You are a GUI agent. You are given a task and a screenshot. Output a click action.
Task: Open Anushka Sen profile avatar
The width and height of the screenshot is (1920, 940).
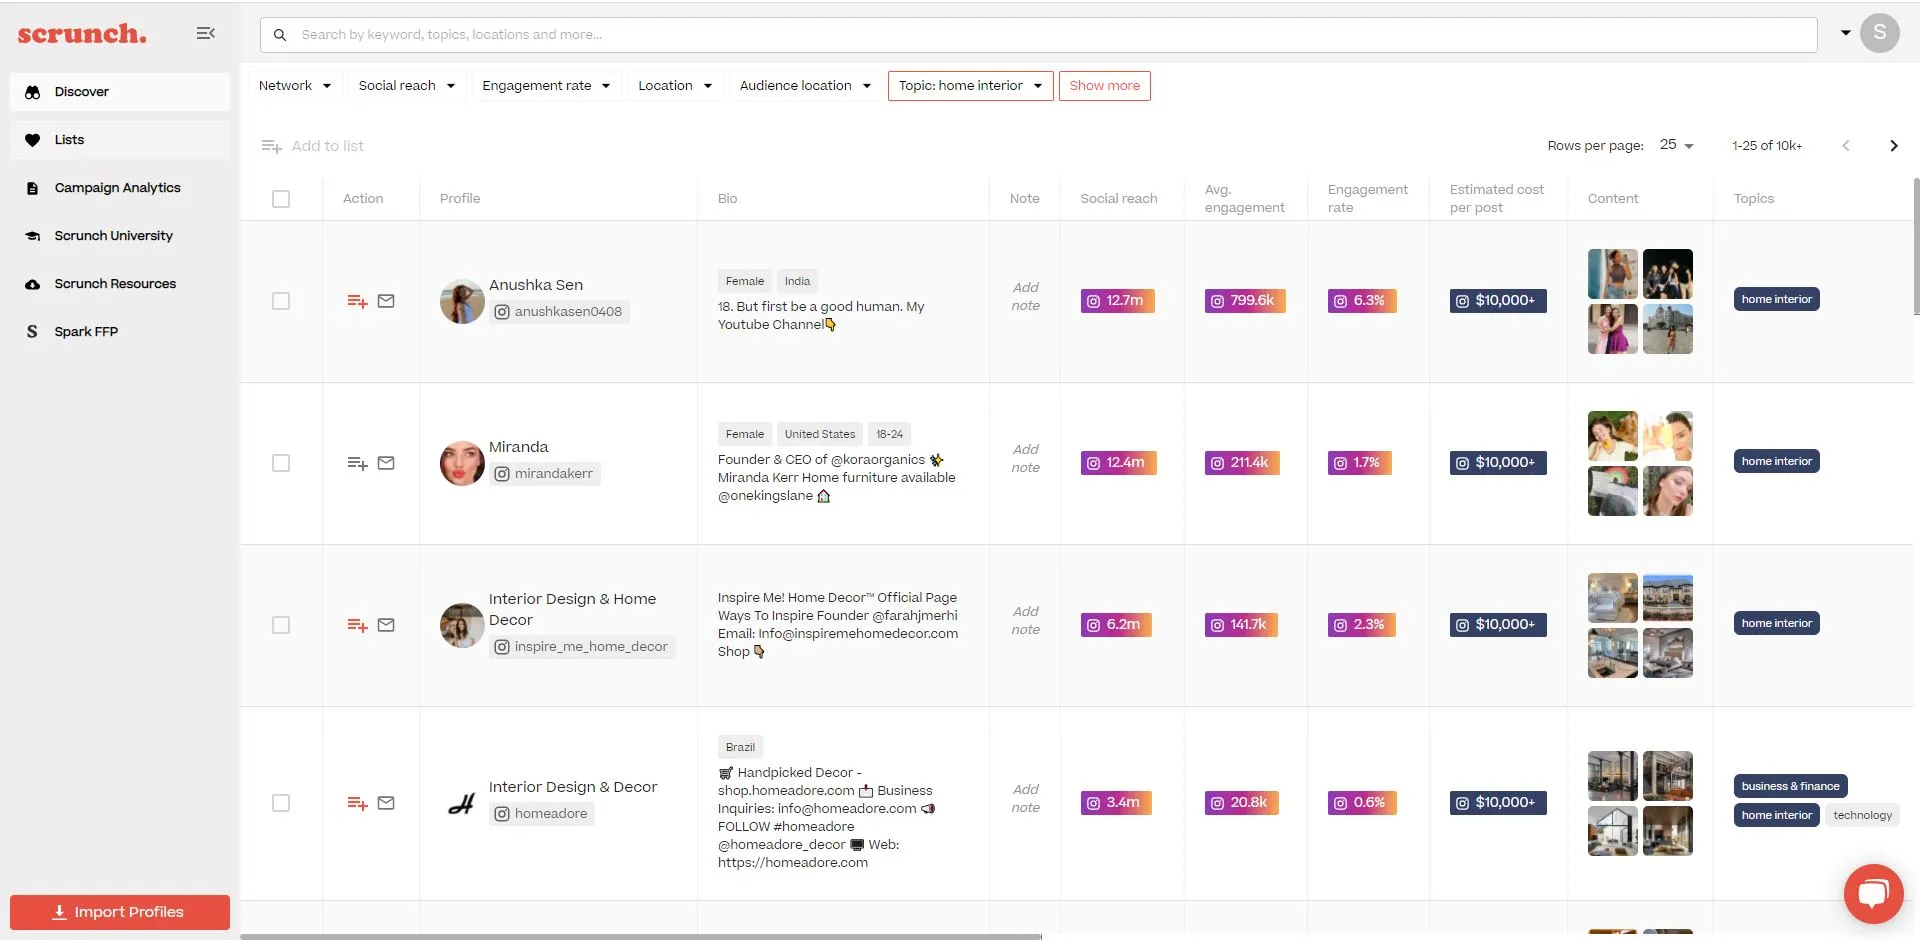462,301
